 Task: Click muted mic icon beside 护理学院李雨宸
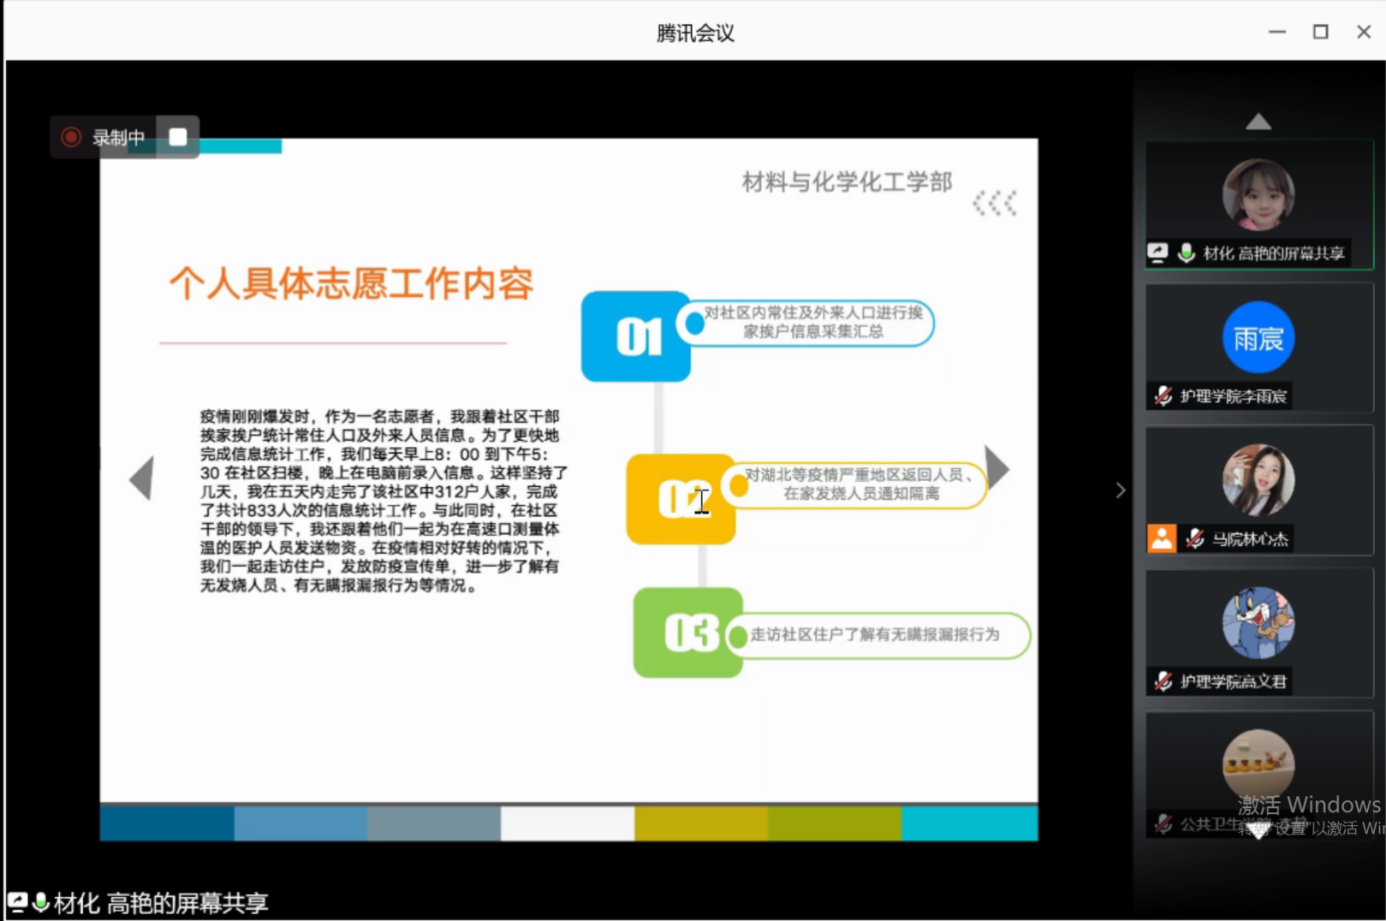click(1163, 396)
